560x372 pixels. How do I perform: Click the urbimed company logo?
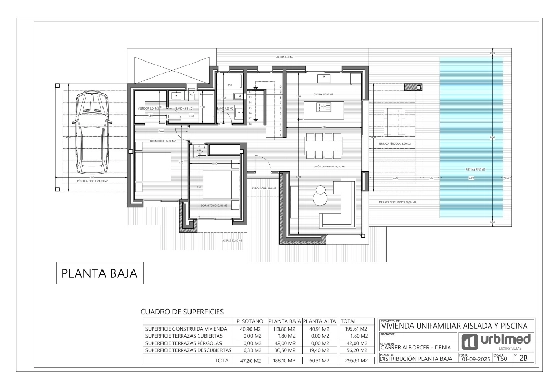[x=496, y=341]
